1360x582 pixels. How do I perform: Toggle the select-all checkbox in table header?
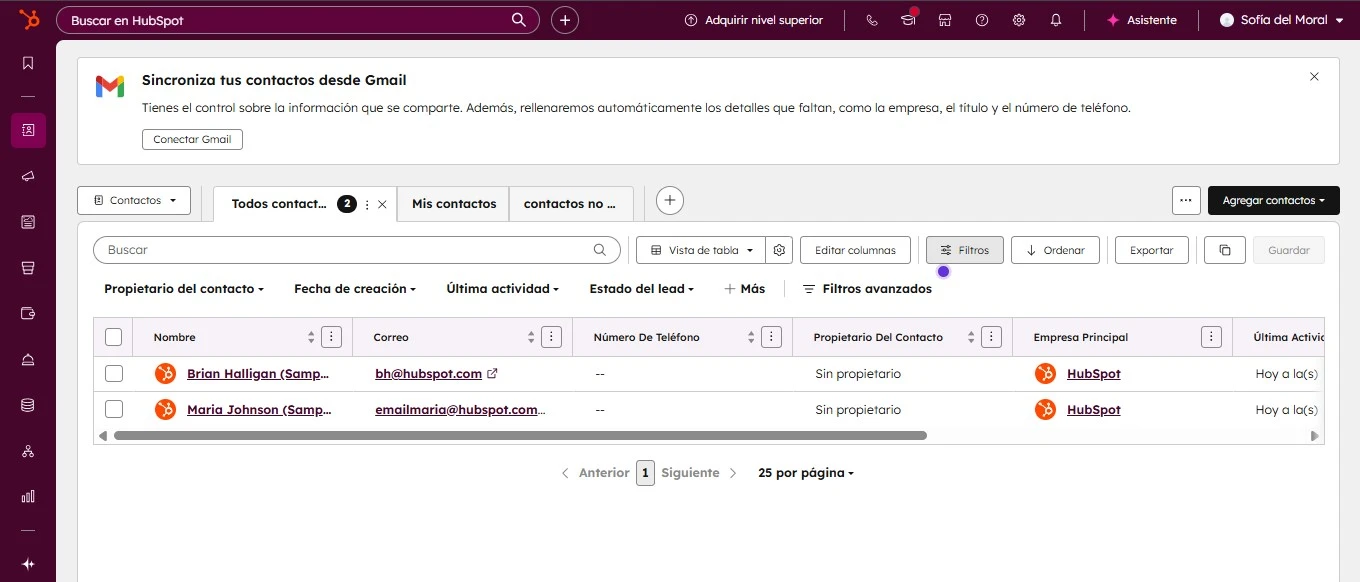tap(114, 337)
